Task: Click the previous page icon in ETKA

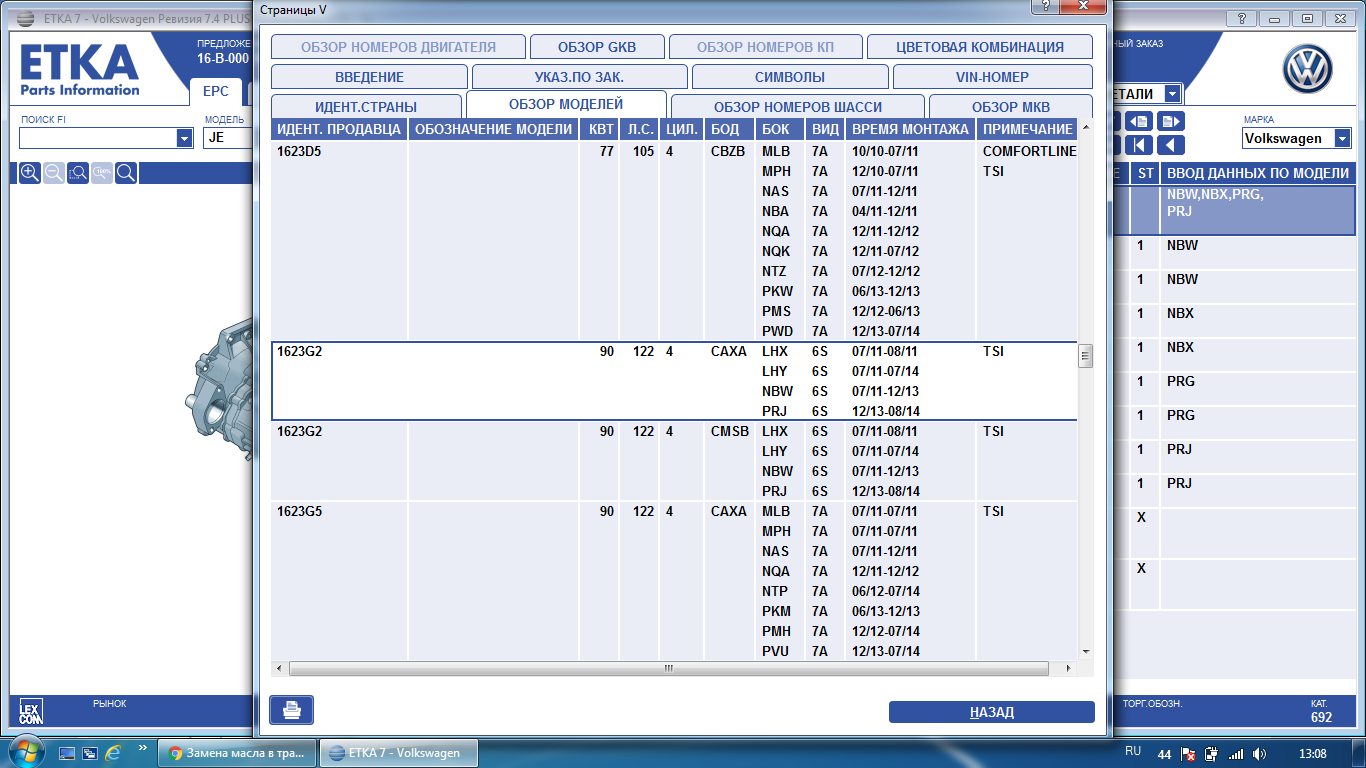Action: click(x=1139, y=121)
